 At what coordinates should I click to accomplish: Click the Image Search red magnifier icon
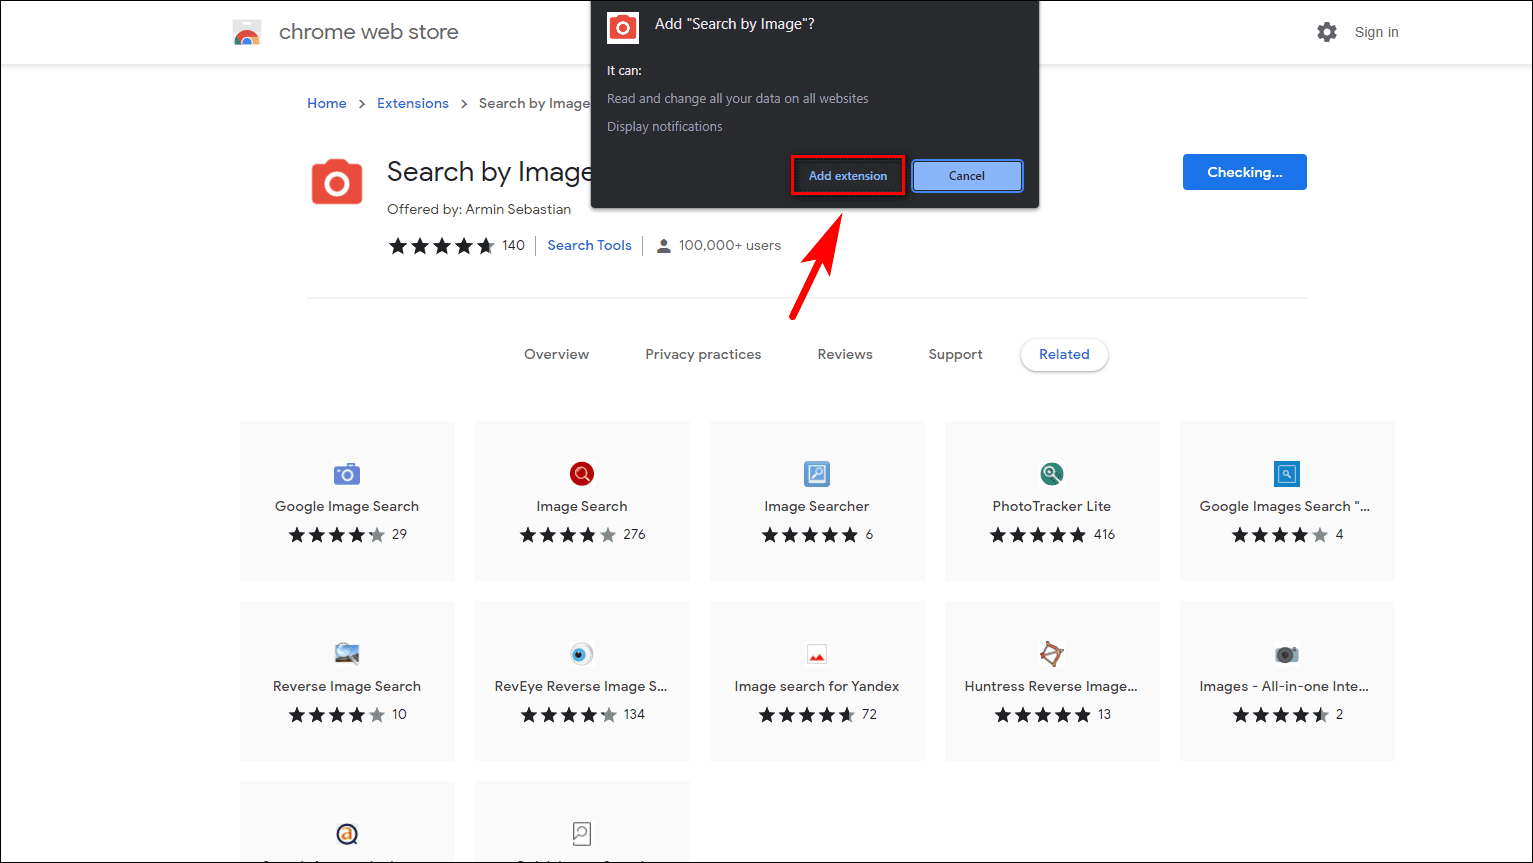click(582, 473)
